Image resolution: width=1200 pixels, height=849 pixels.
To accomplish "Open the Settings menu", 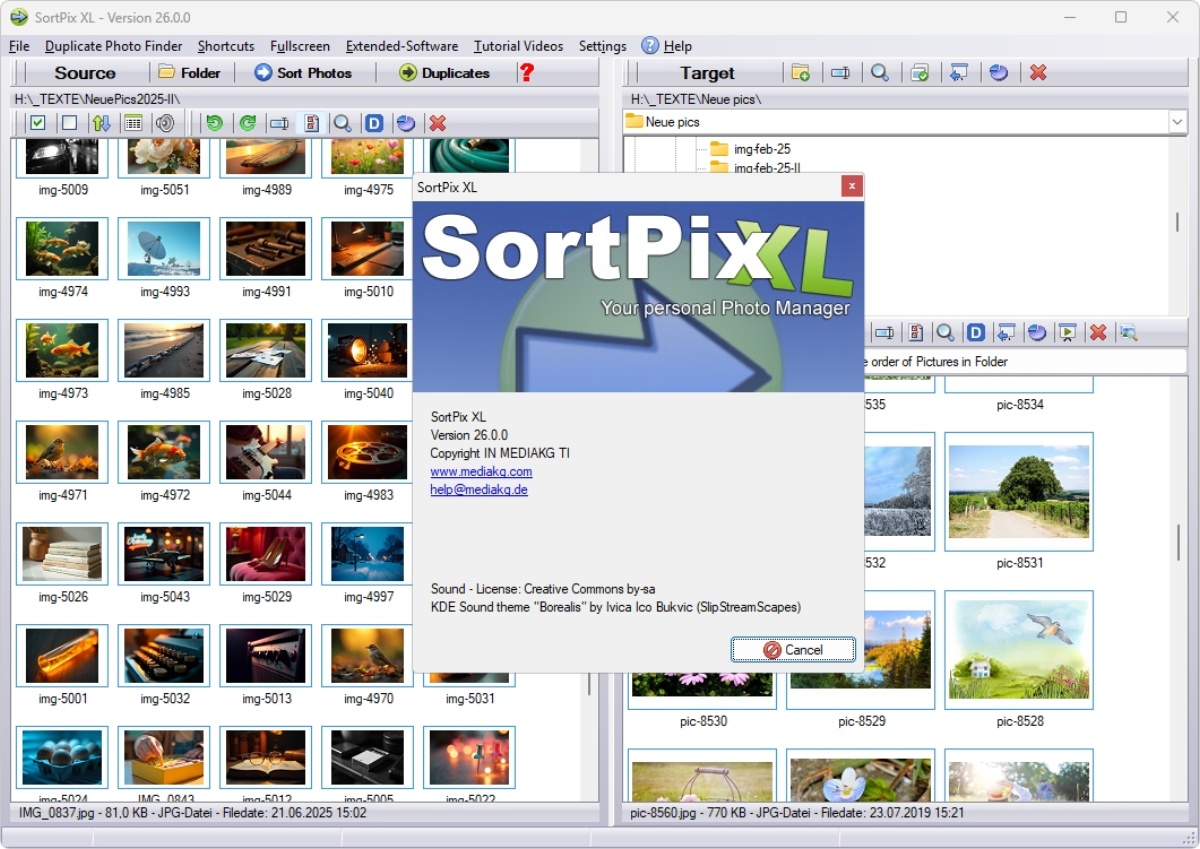I will (x=603, y=46).
